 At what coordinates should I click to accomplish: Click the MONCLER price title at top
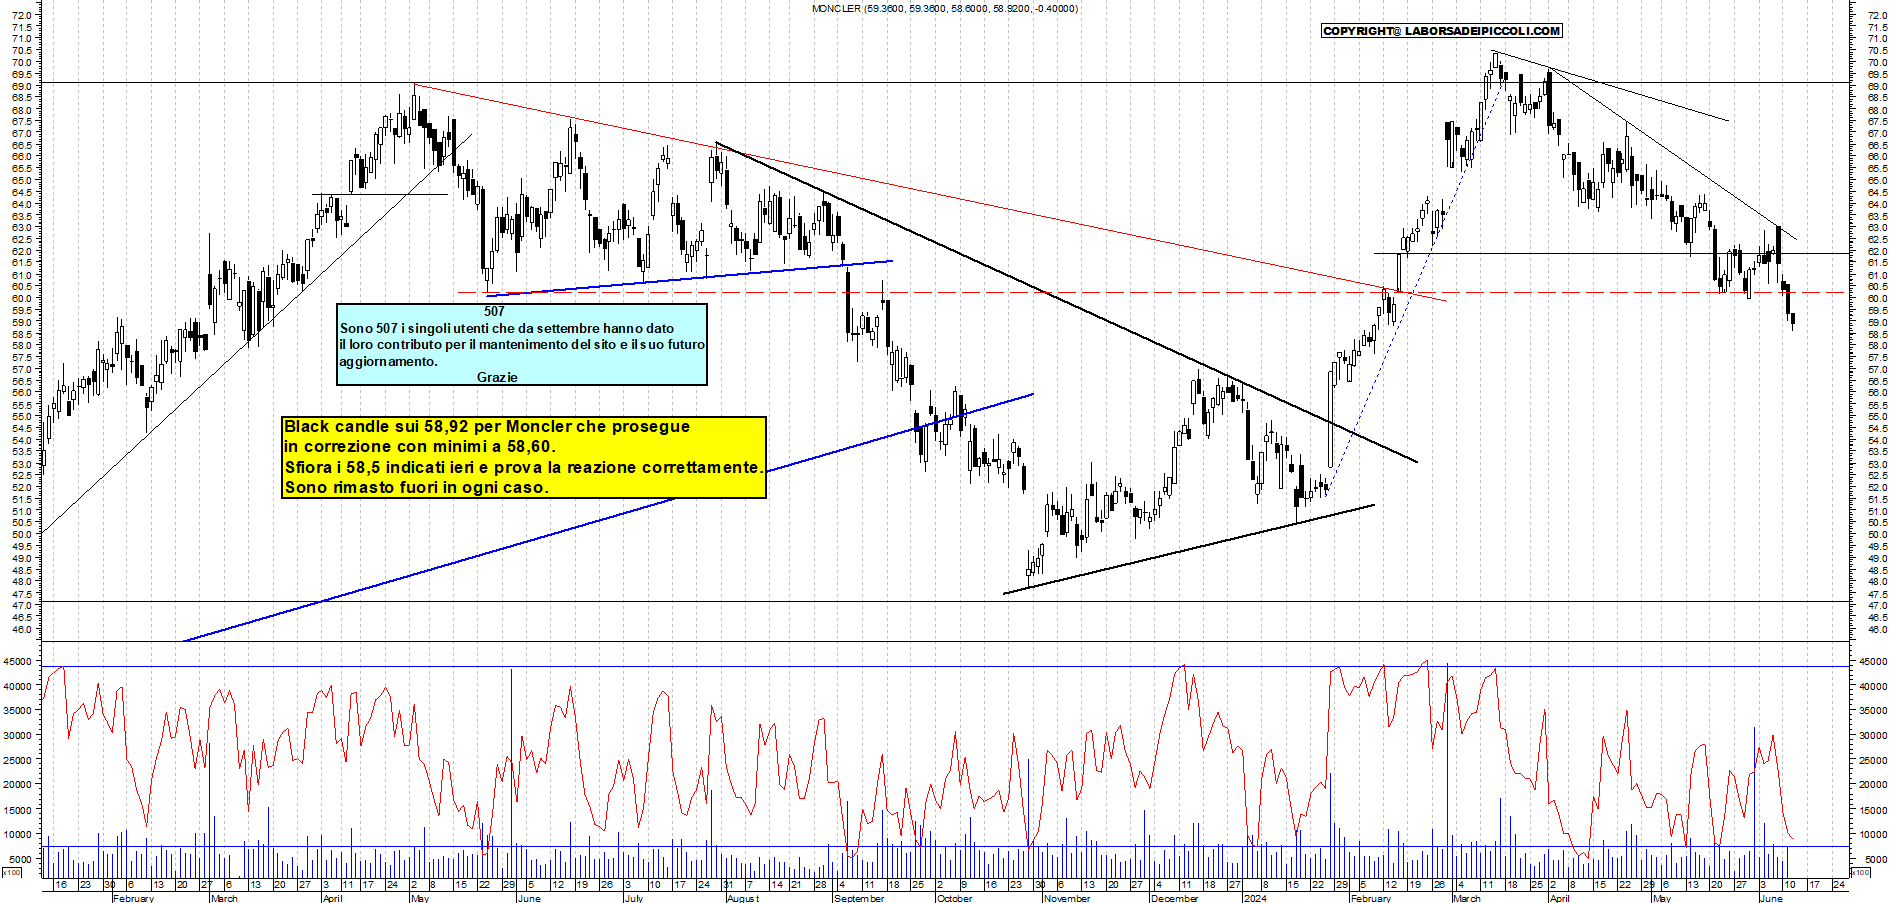944,8
